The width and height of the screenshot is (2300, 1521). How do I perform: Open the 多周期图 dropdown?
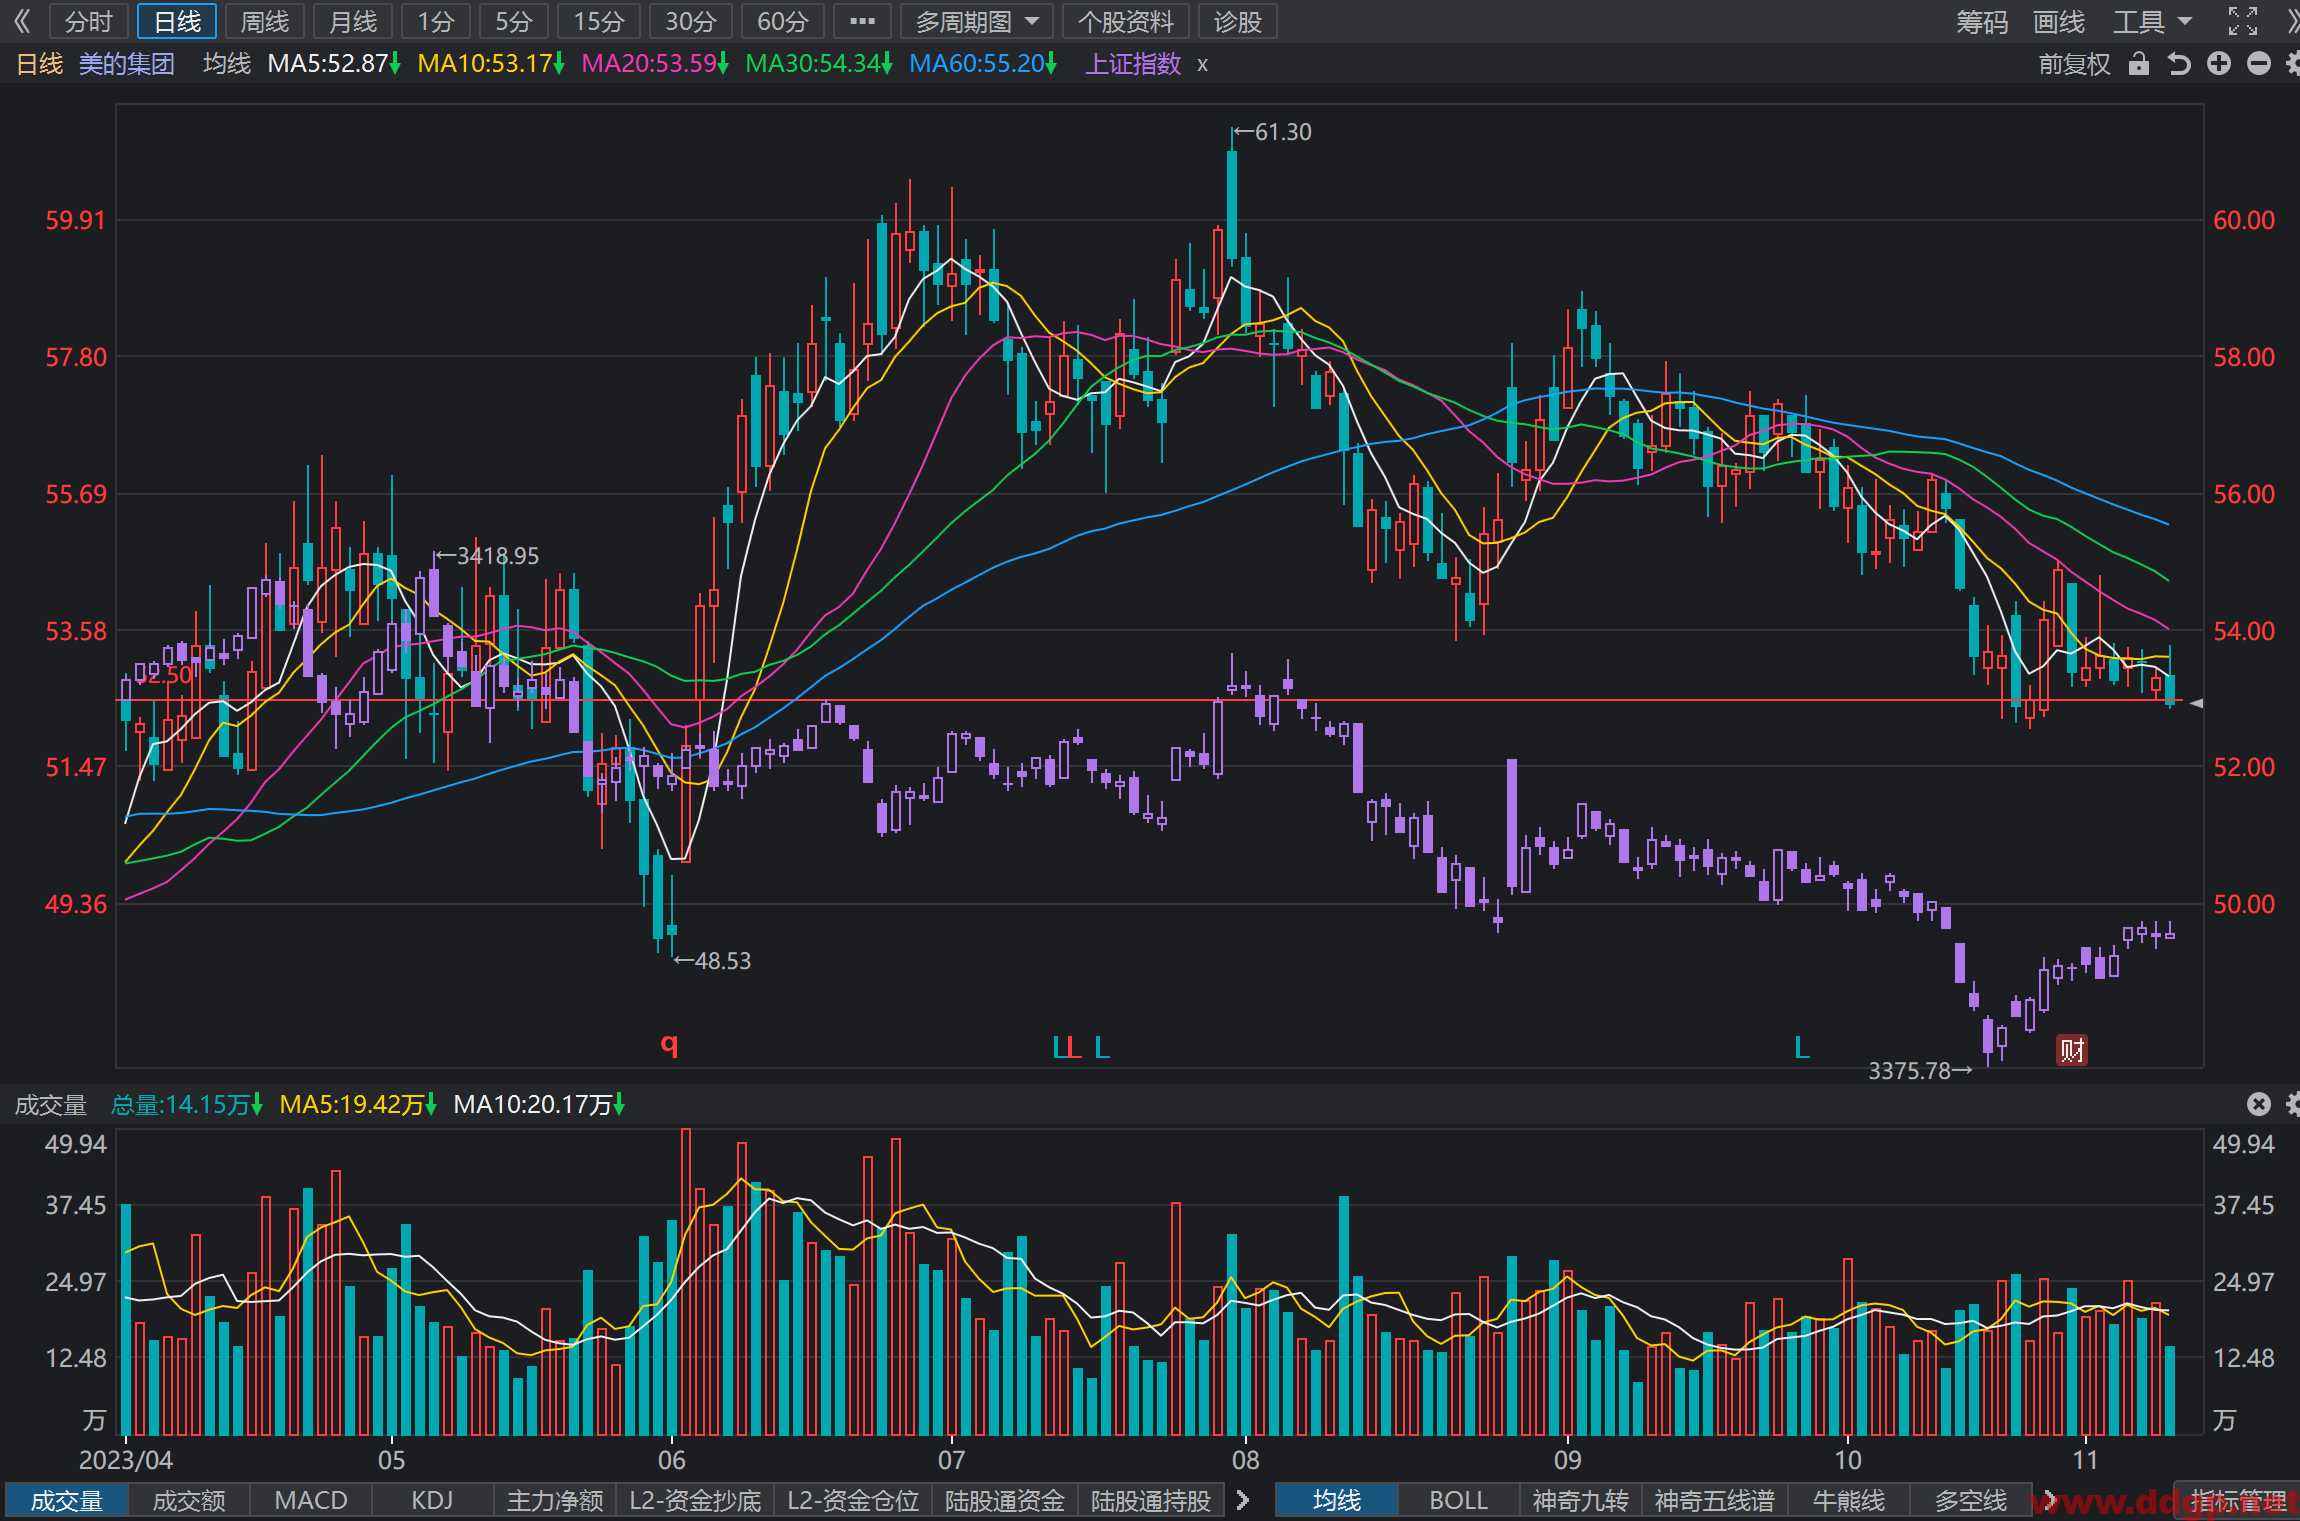click(x=977, y=21)
